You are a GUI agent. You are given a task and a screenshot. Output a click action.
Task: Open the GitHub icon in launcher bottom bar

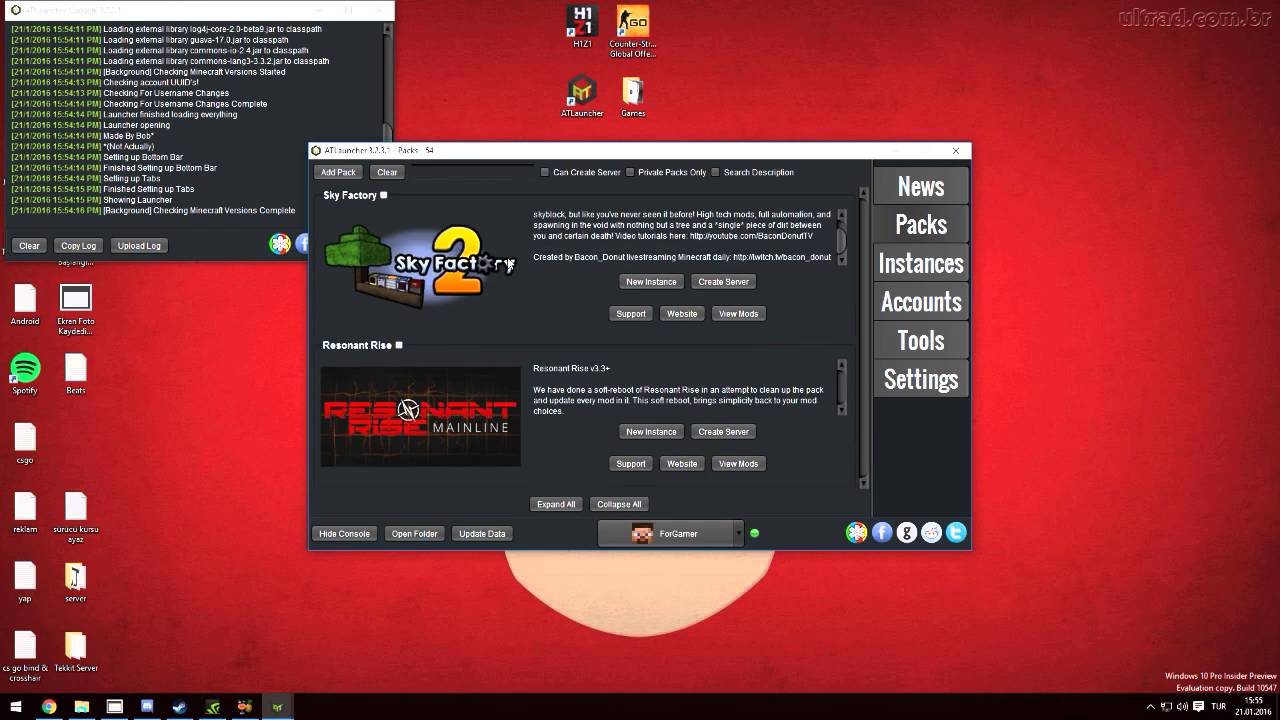pos(907,533)
